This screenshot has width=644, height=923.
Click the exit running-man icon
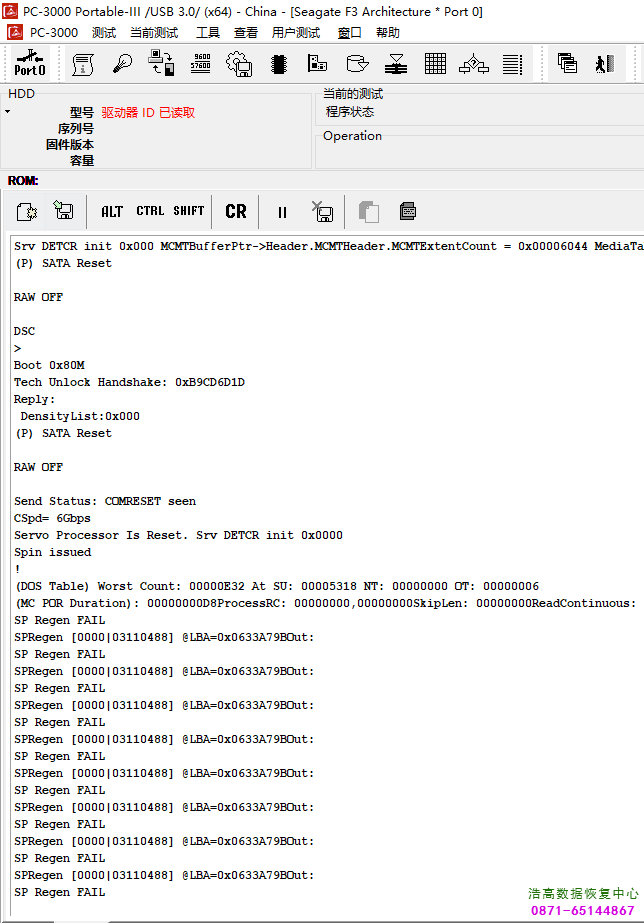coord(603,64)
